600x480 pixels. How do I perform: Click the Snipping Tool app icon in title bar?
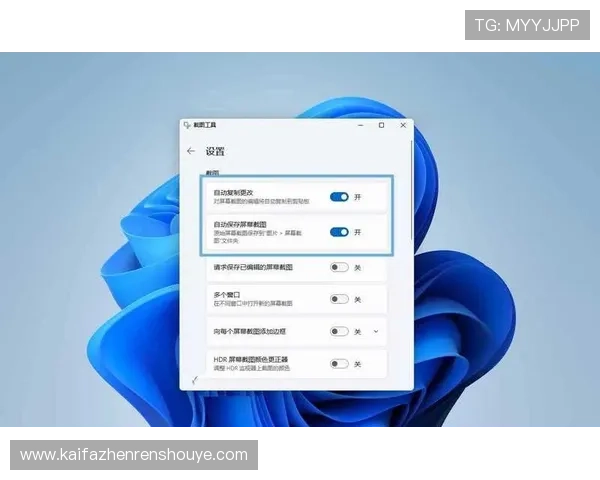click(187, 125)
